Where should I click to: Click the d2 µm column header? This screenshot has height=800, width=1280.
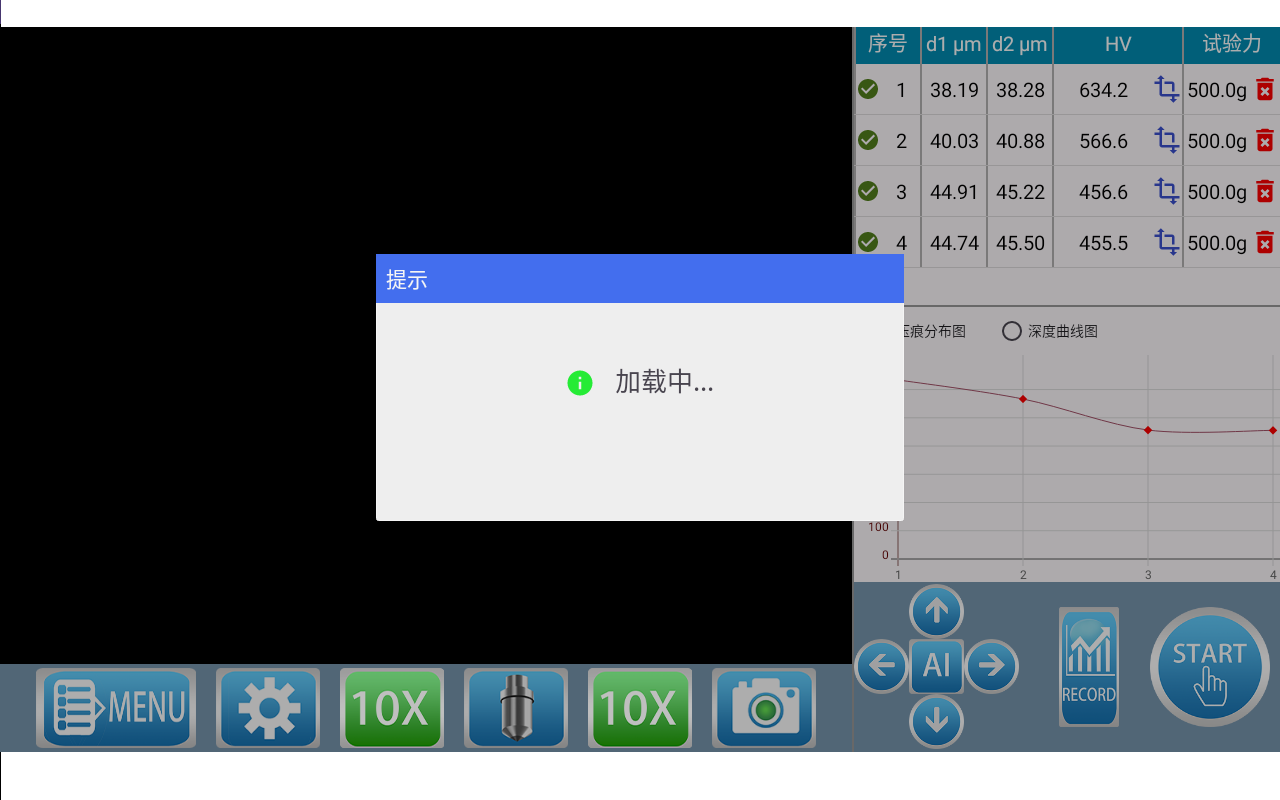[1020, 44]
